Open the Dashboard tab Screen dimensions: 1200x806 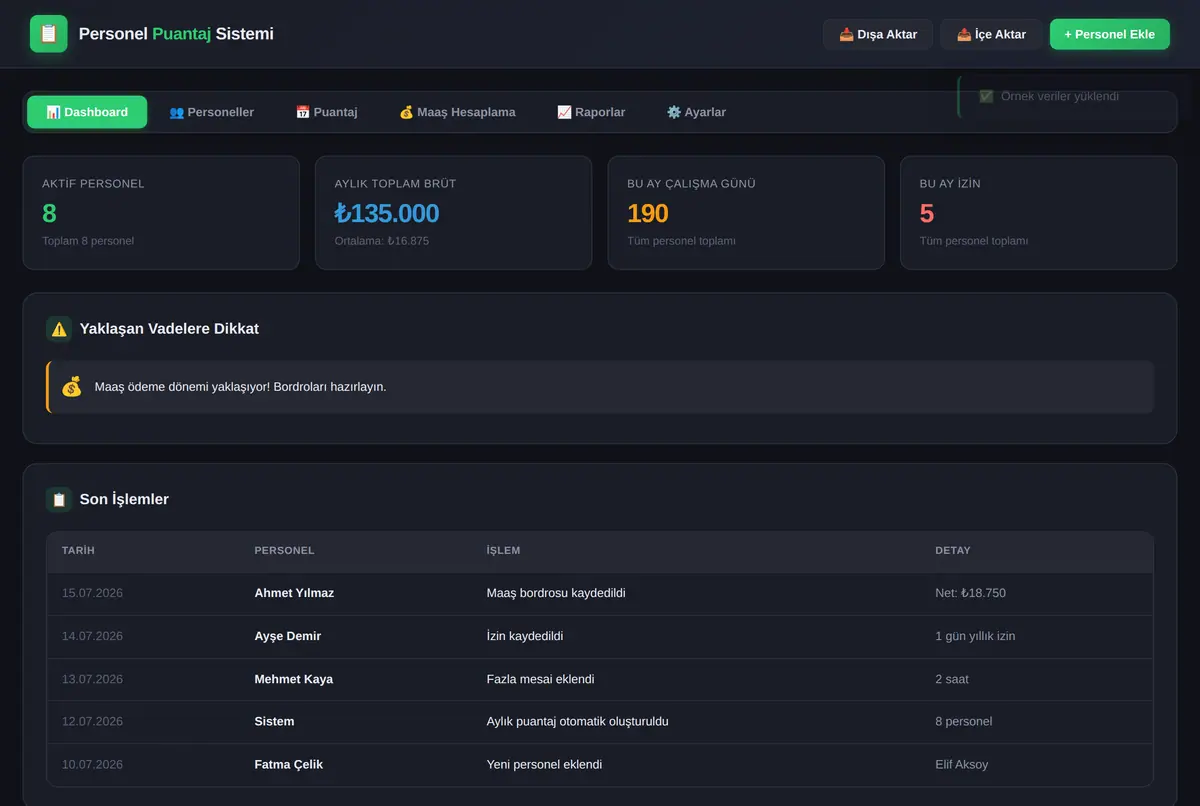point(87,112)
